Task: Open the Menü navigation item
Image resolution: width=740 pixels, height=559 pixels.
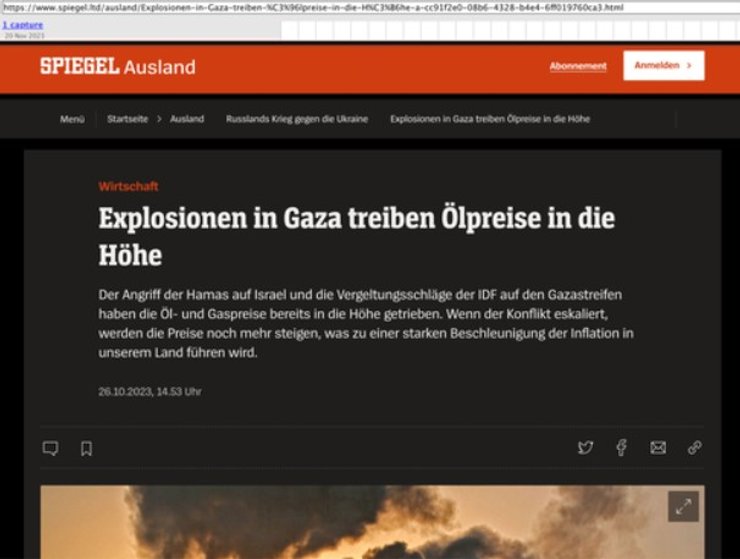Action: pyautogui.click(x=72, y=119)
